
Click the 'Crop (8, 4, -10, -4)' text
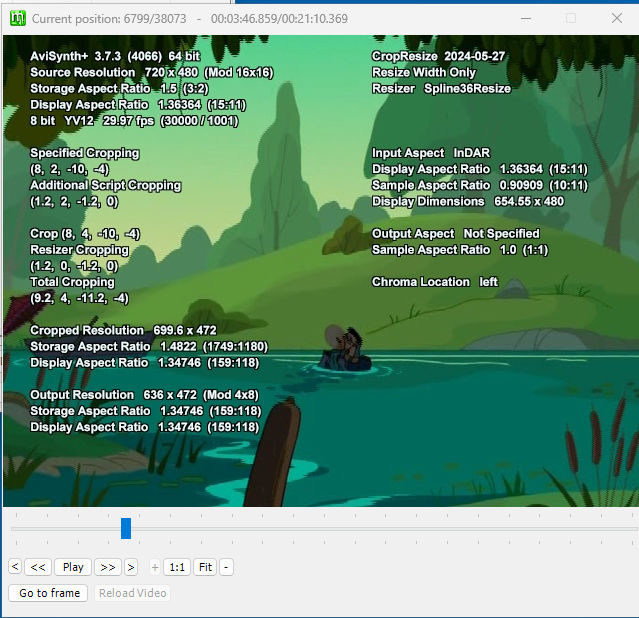85,234
